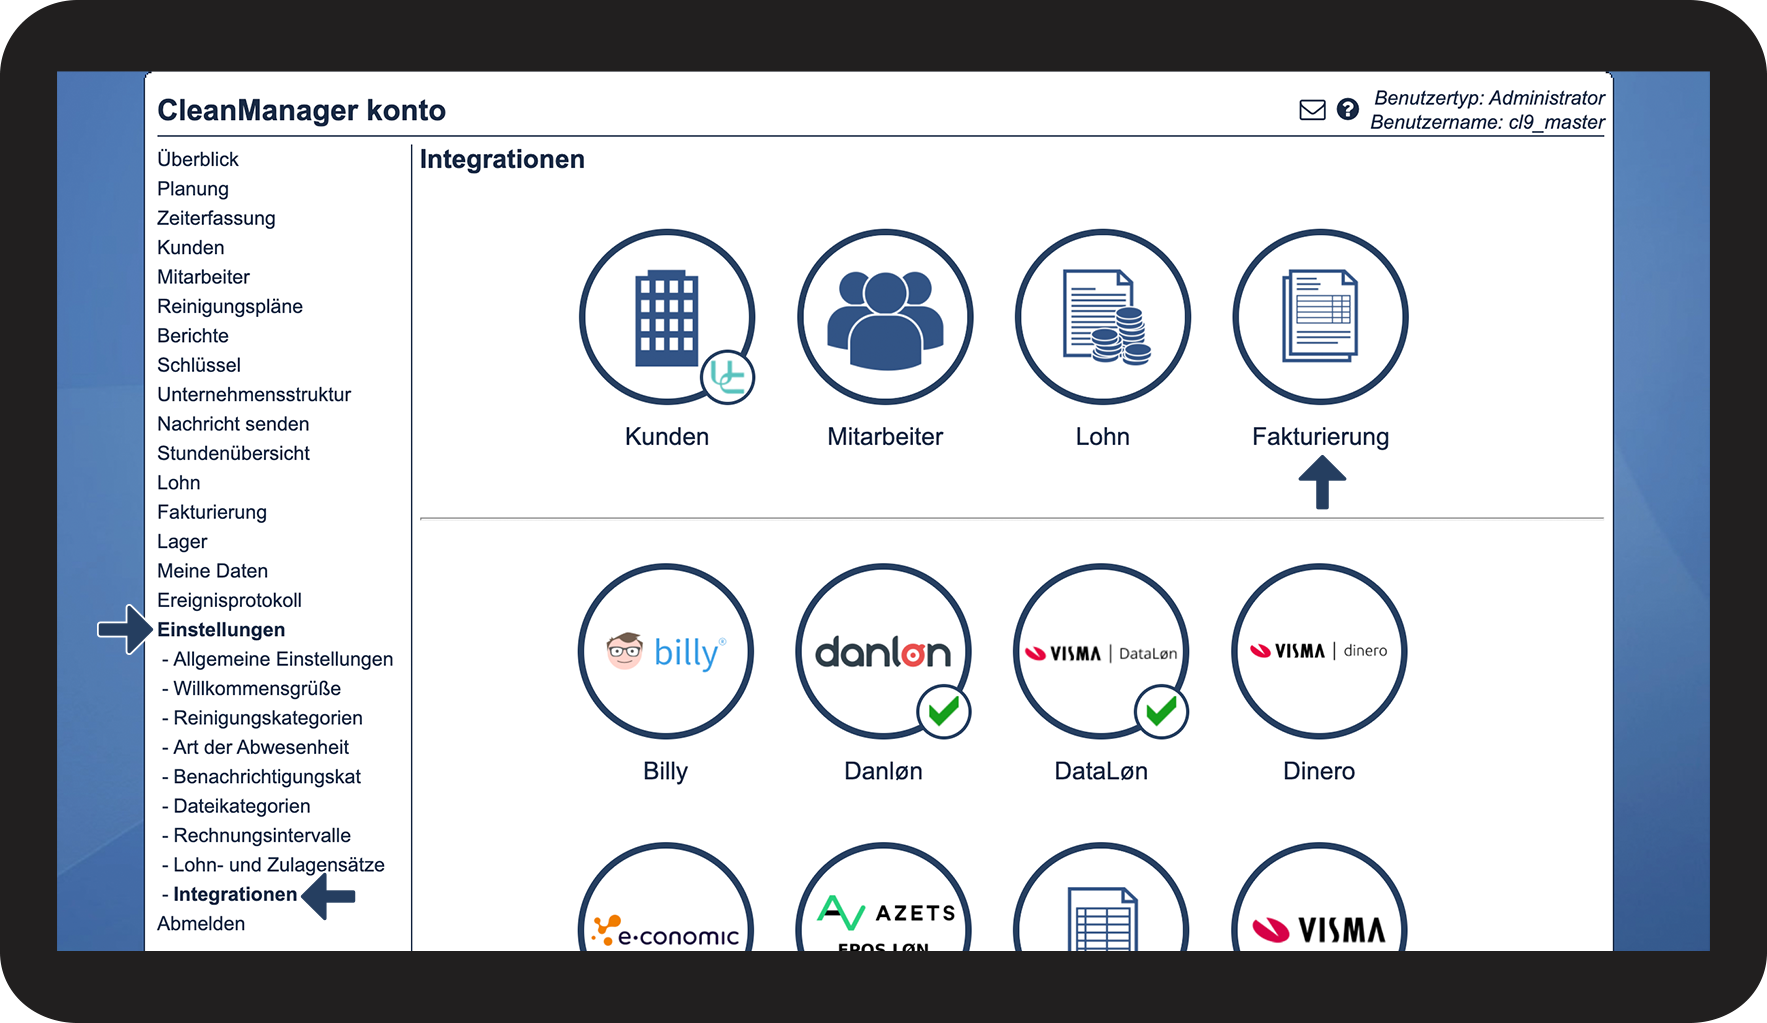The image size is (1767, 1023).
Task: Go to Schlüssel in the sidebar
Action: [199, 365]
